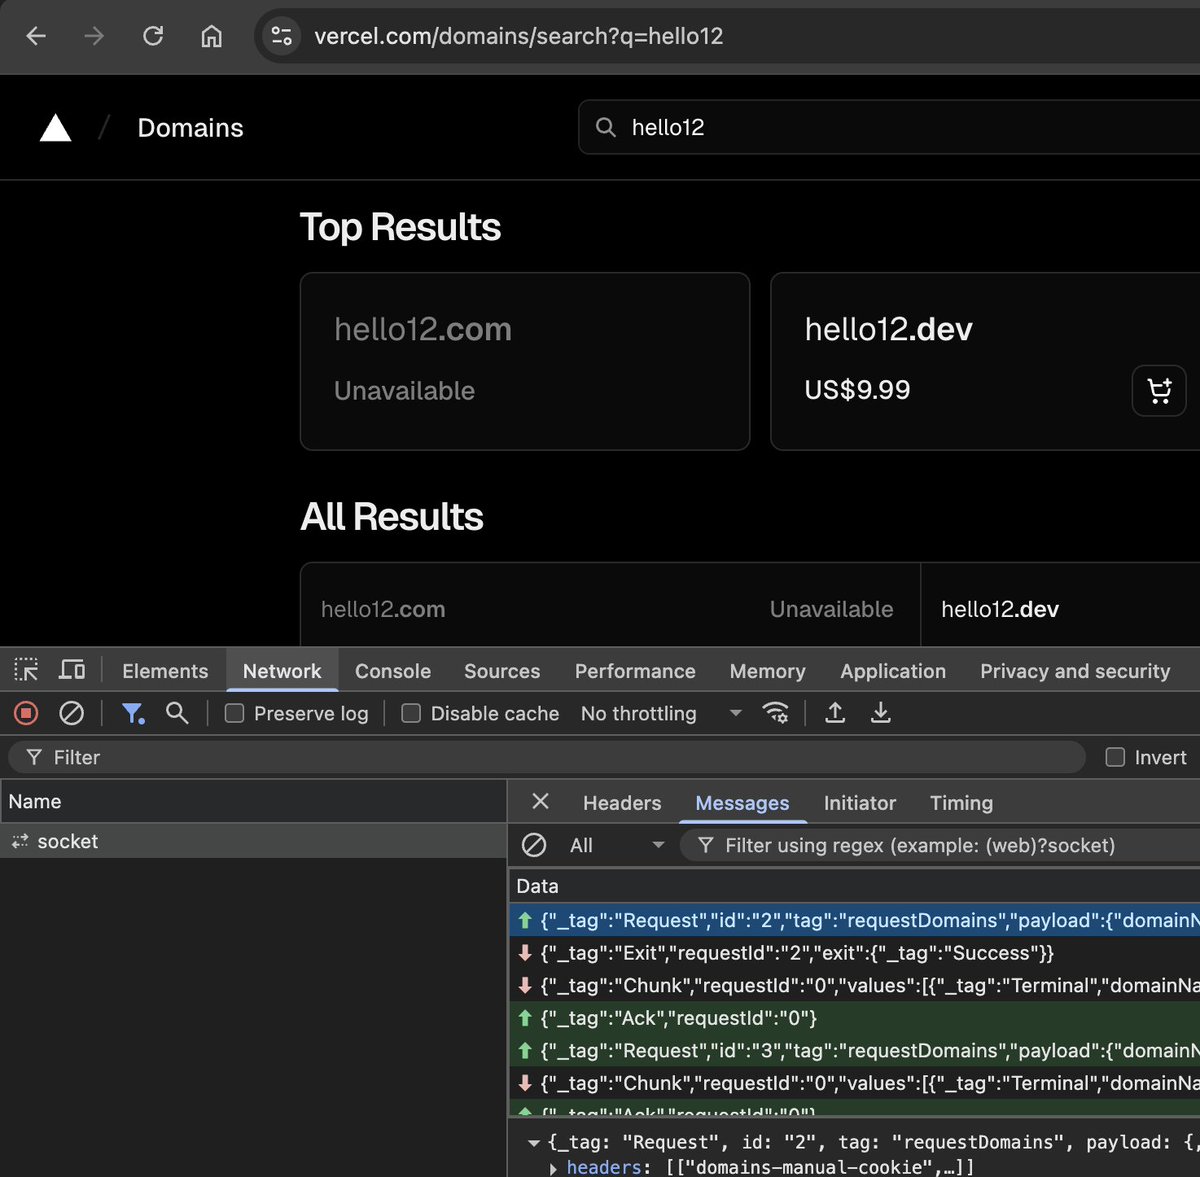The height and width of the screenshot is (1177, 1200).
Task: Open network conditions wifi icon
Action: [x=775, y=713]
